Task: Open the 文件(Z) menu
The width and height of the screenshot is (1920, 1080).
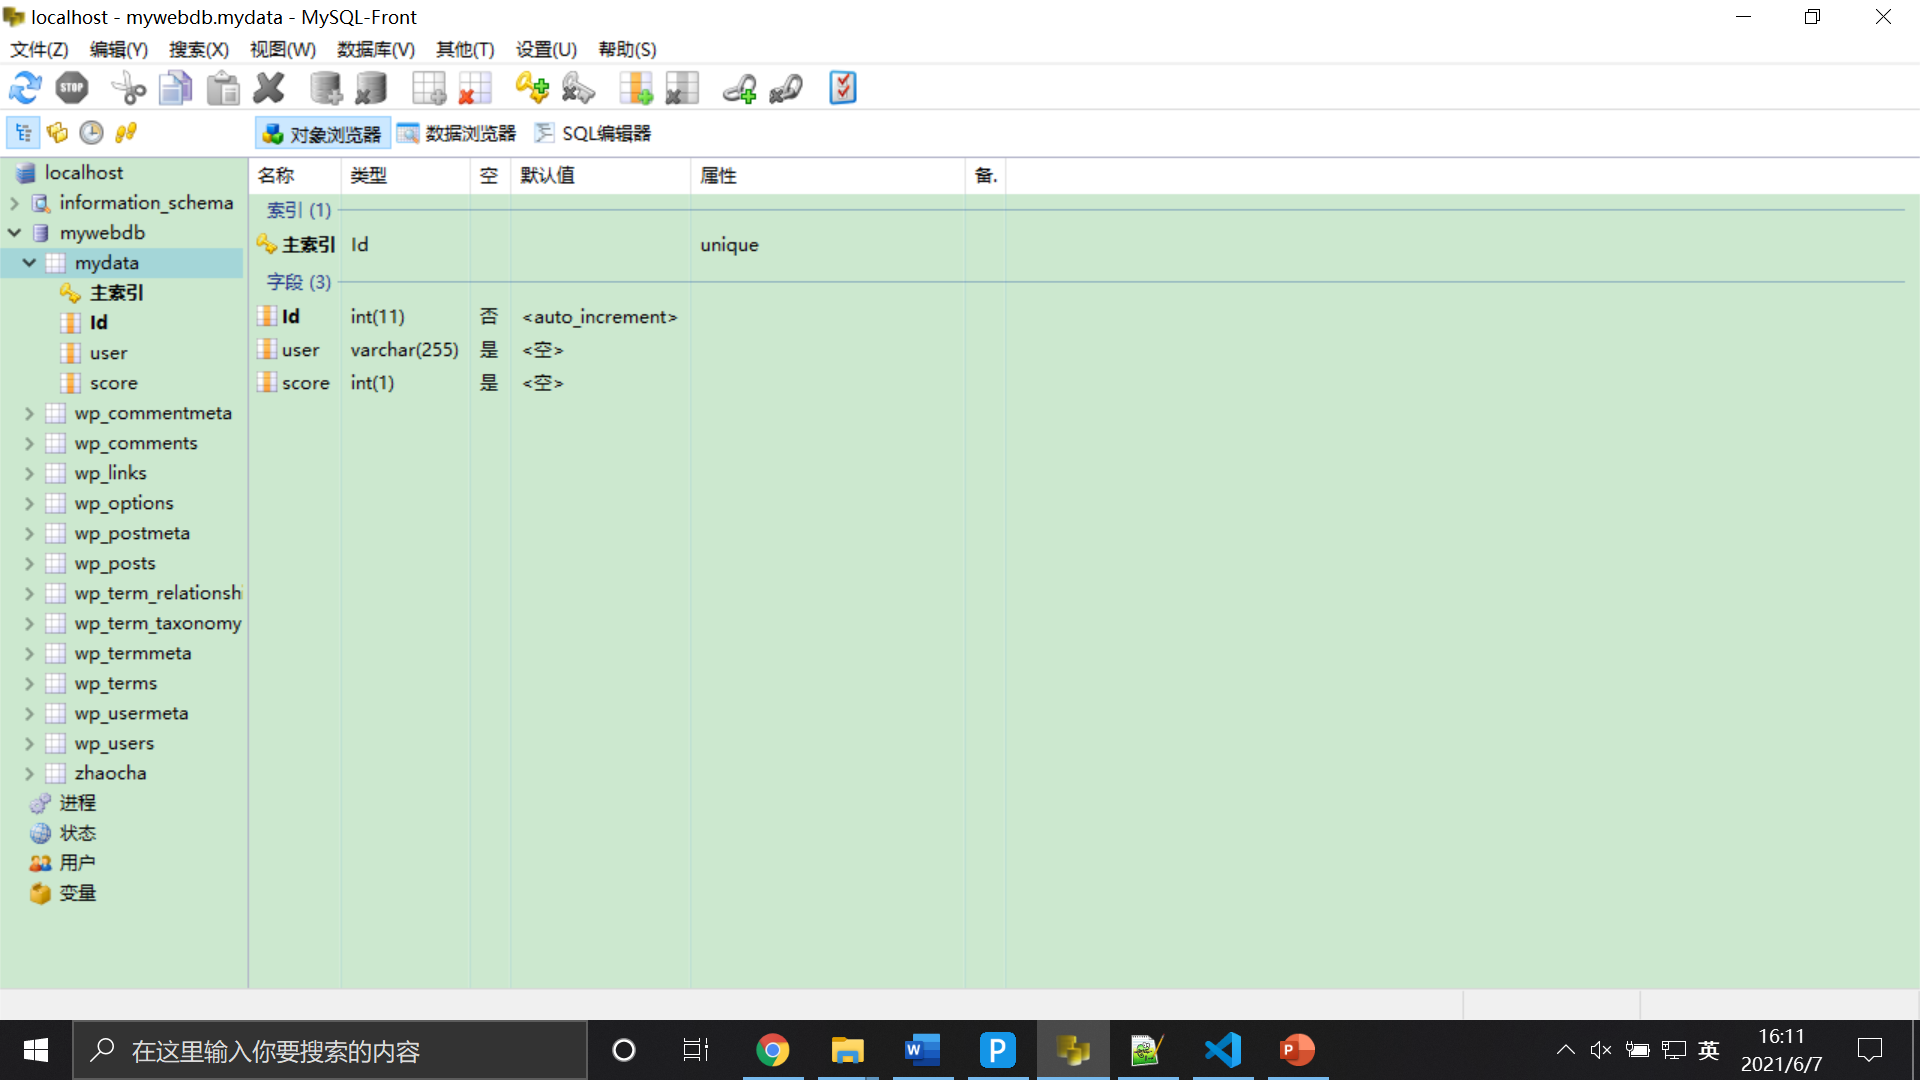Action: (x=39, y=50)
